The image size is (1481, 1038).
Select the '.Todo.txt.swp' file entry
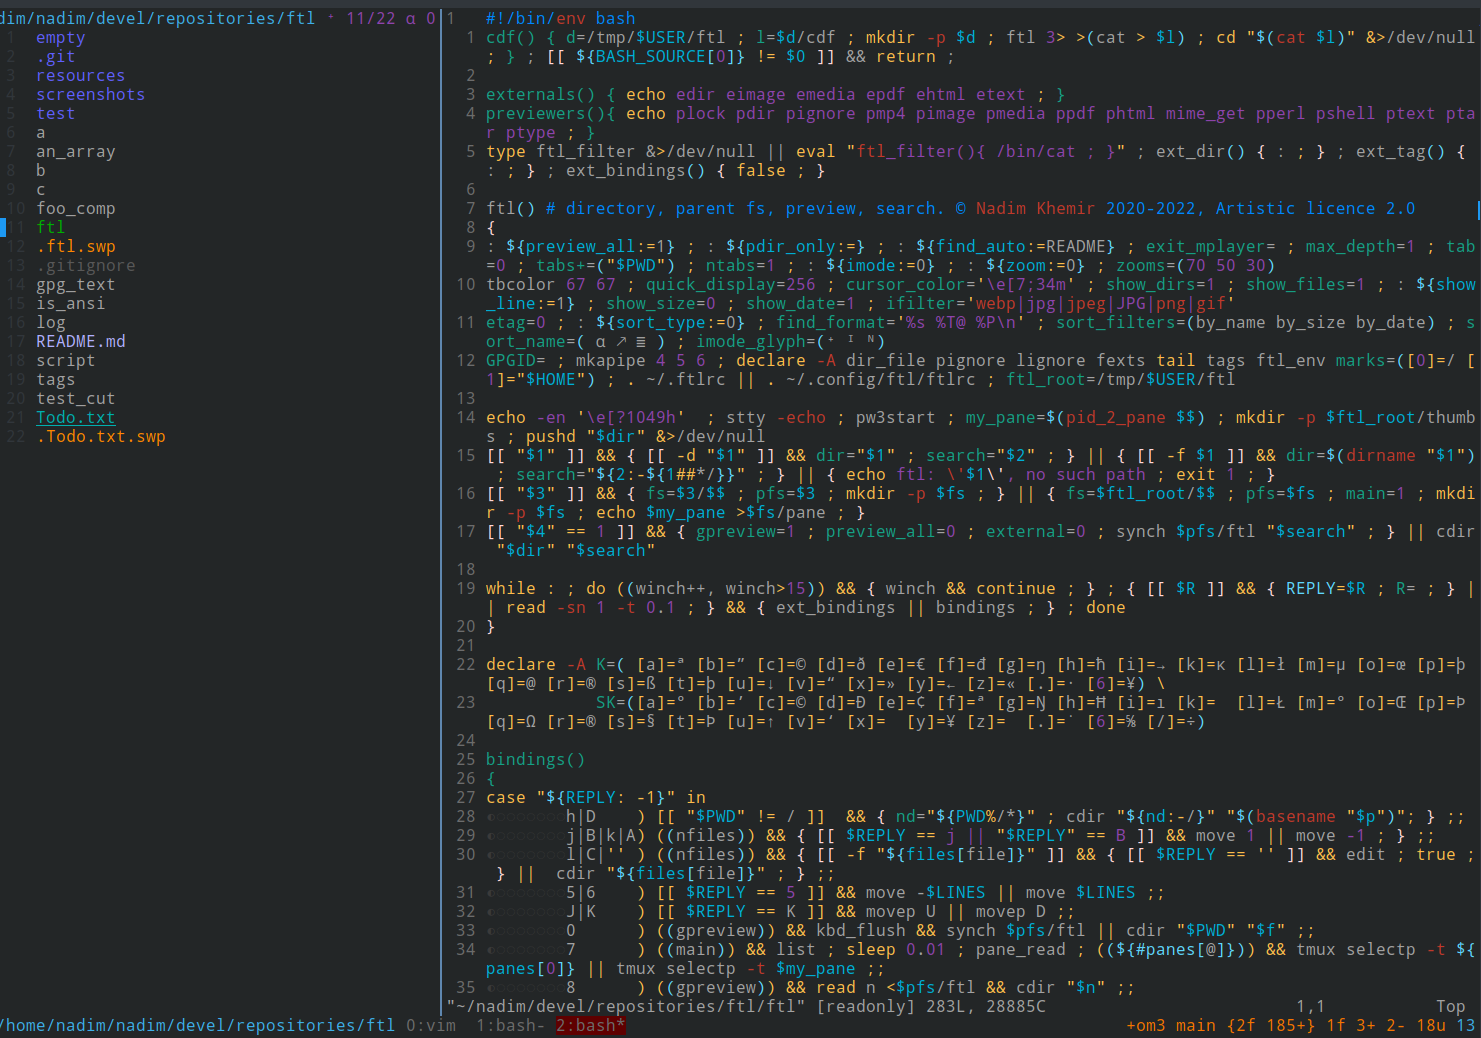[101, 437]
